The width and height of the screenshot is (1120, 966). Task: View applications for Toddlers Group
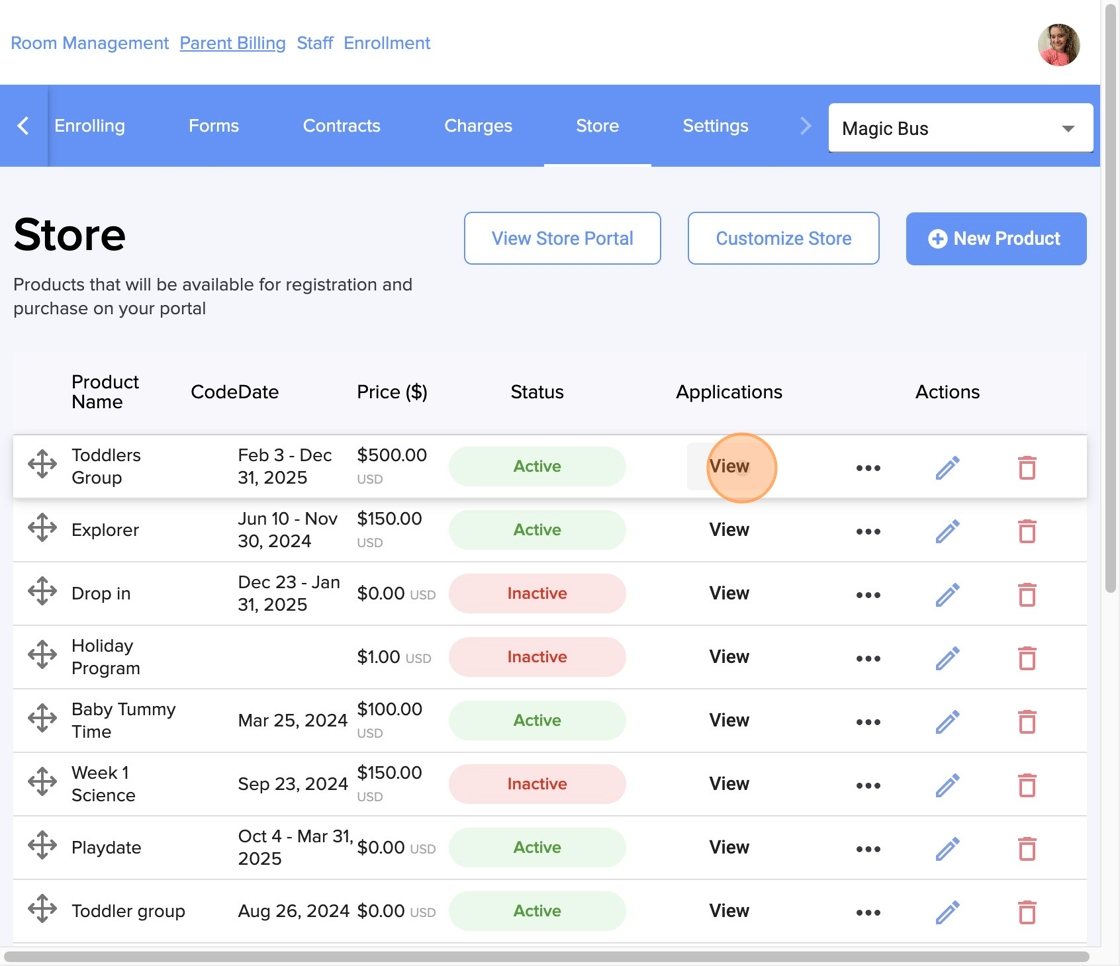click(729, 466)
